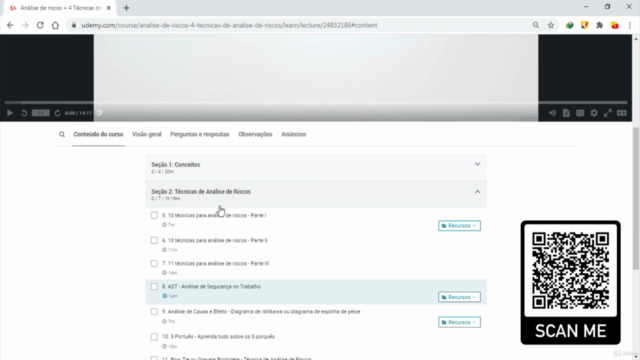Toggle expanded theater view icon
This screenshot has height=360, width=640.
coord(622,113)
